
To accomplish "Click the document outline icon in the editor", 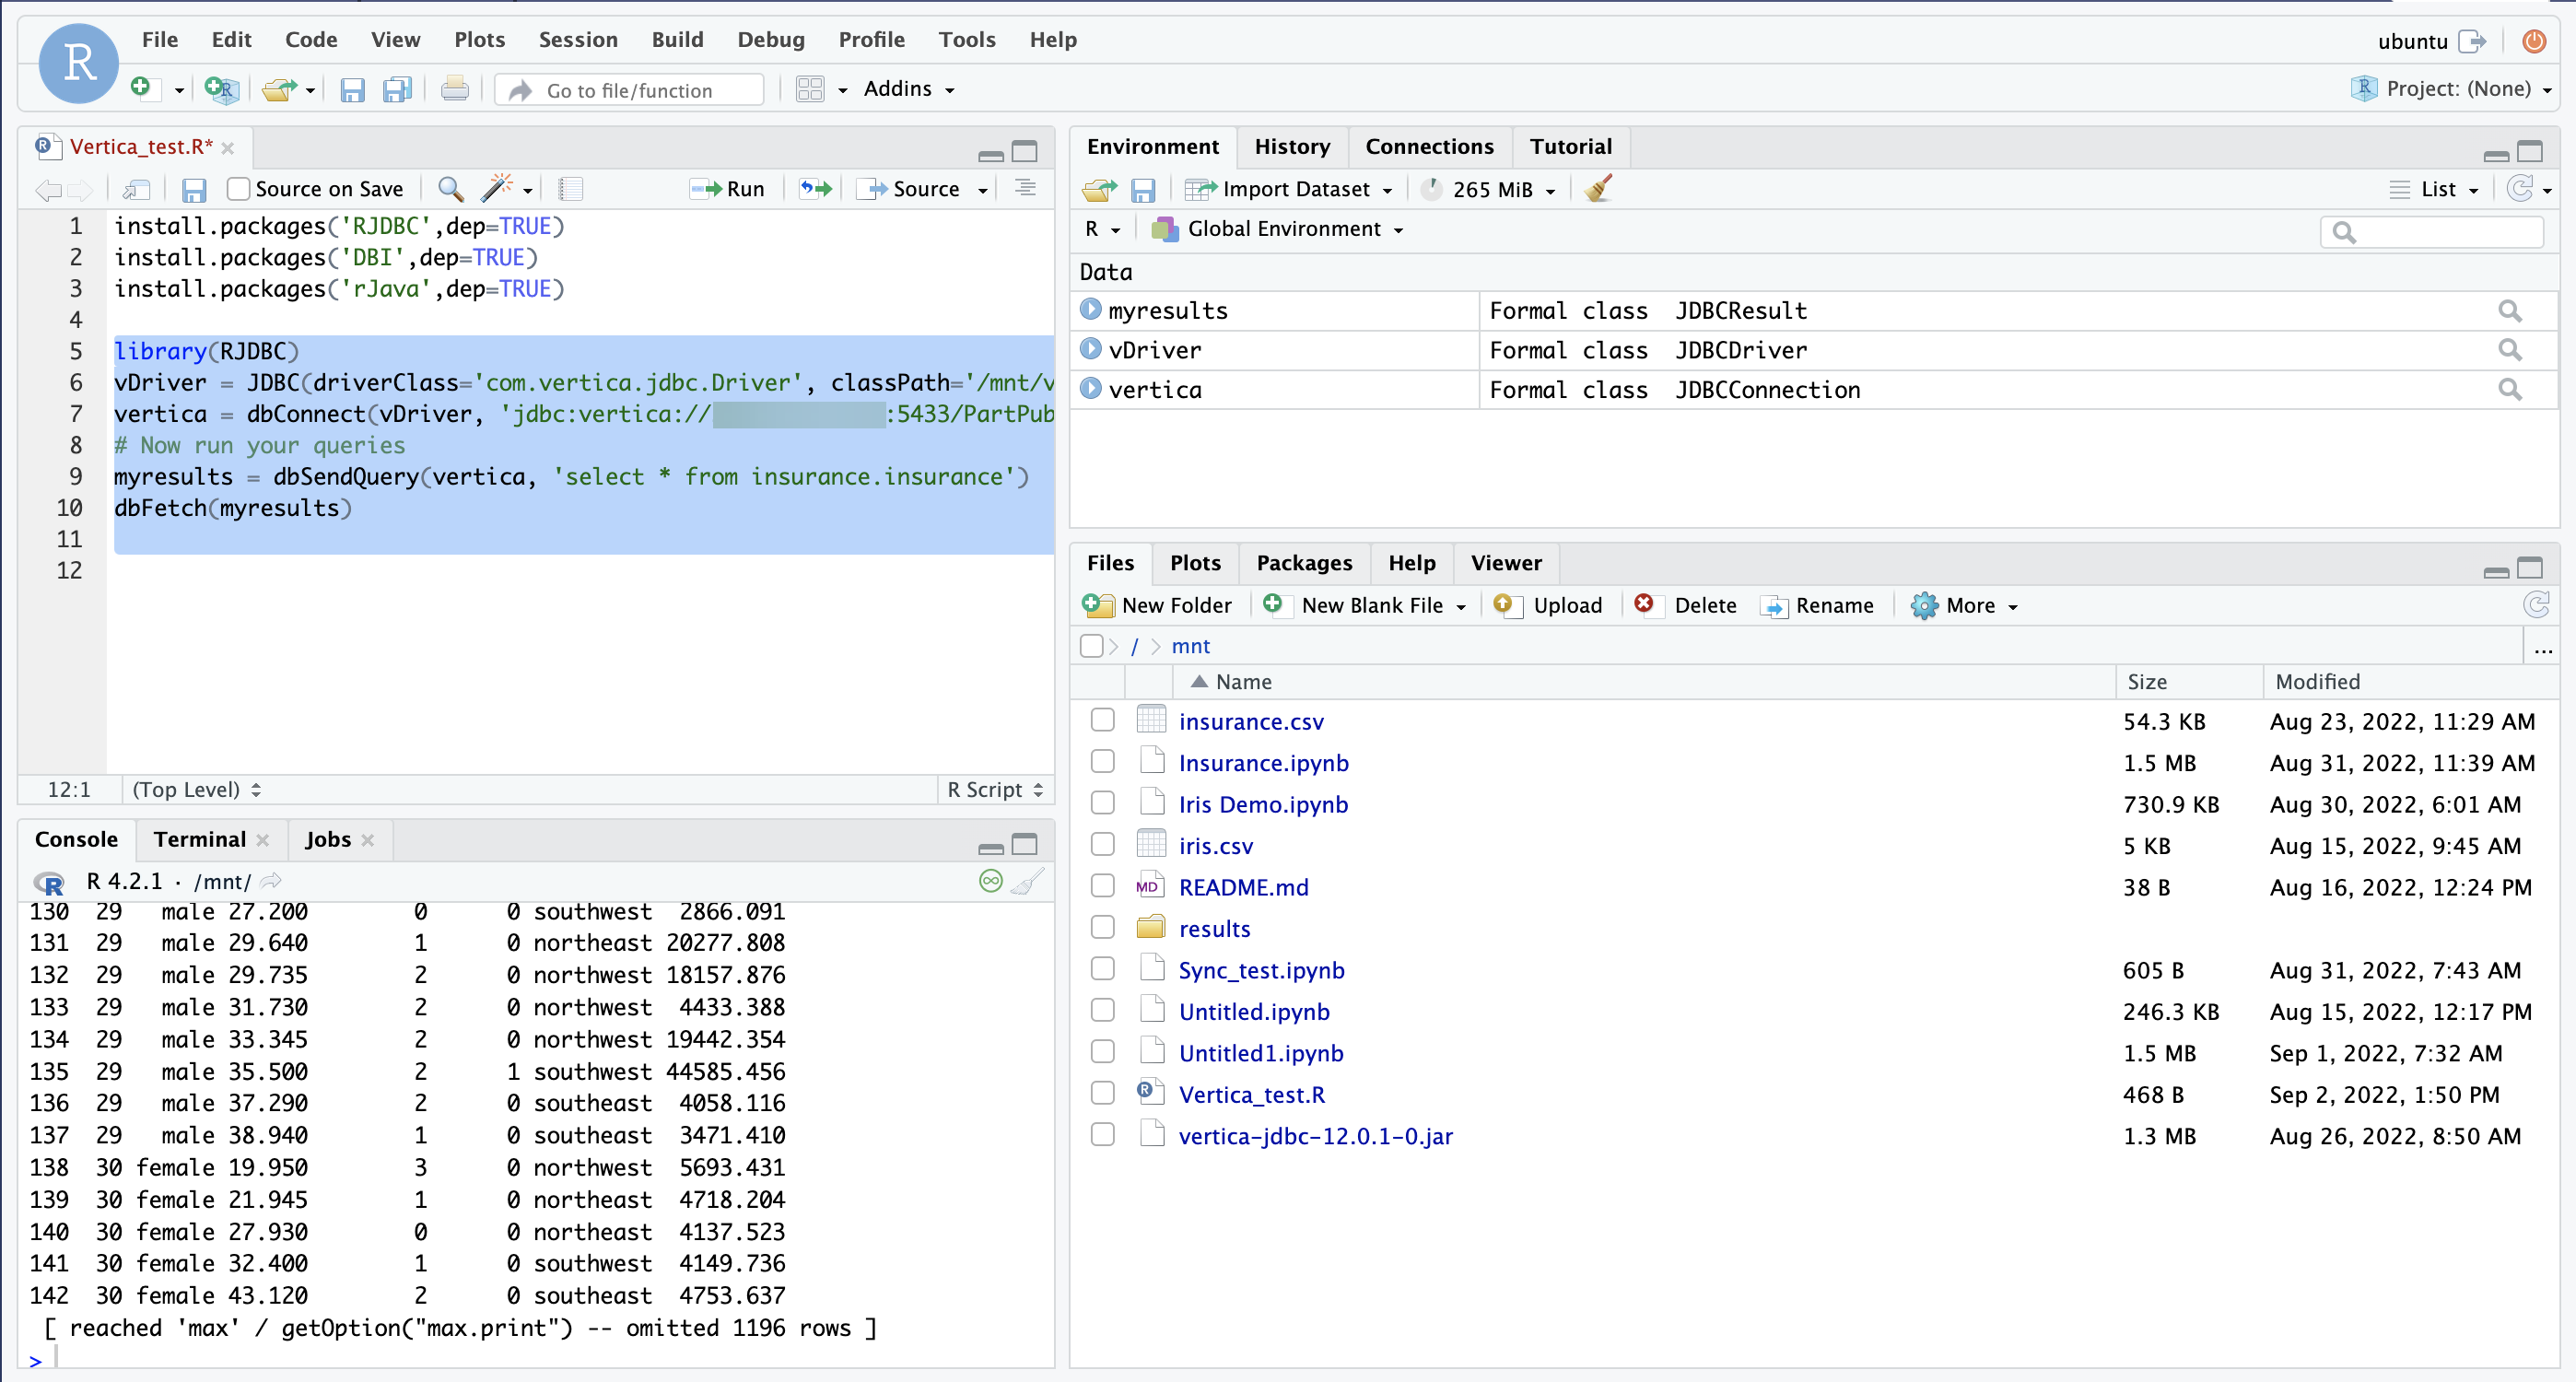I will coord(1025,188).
